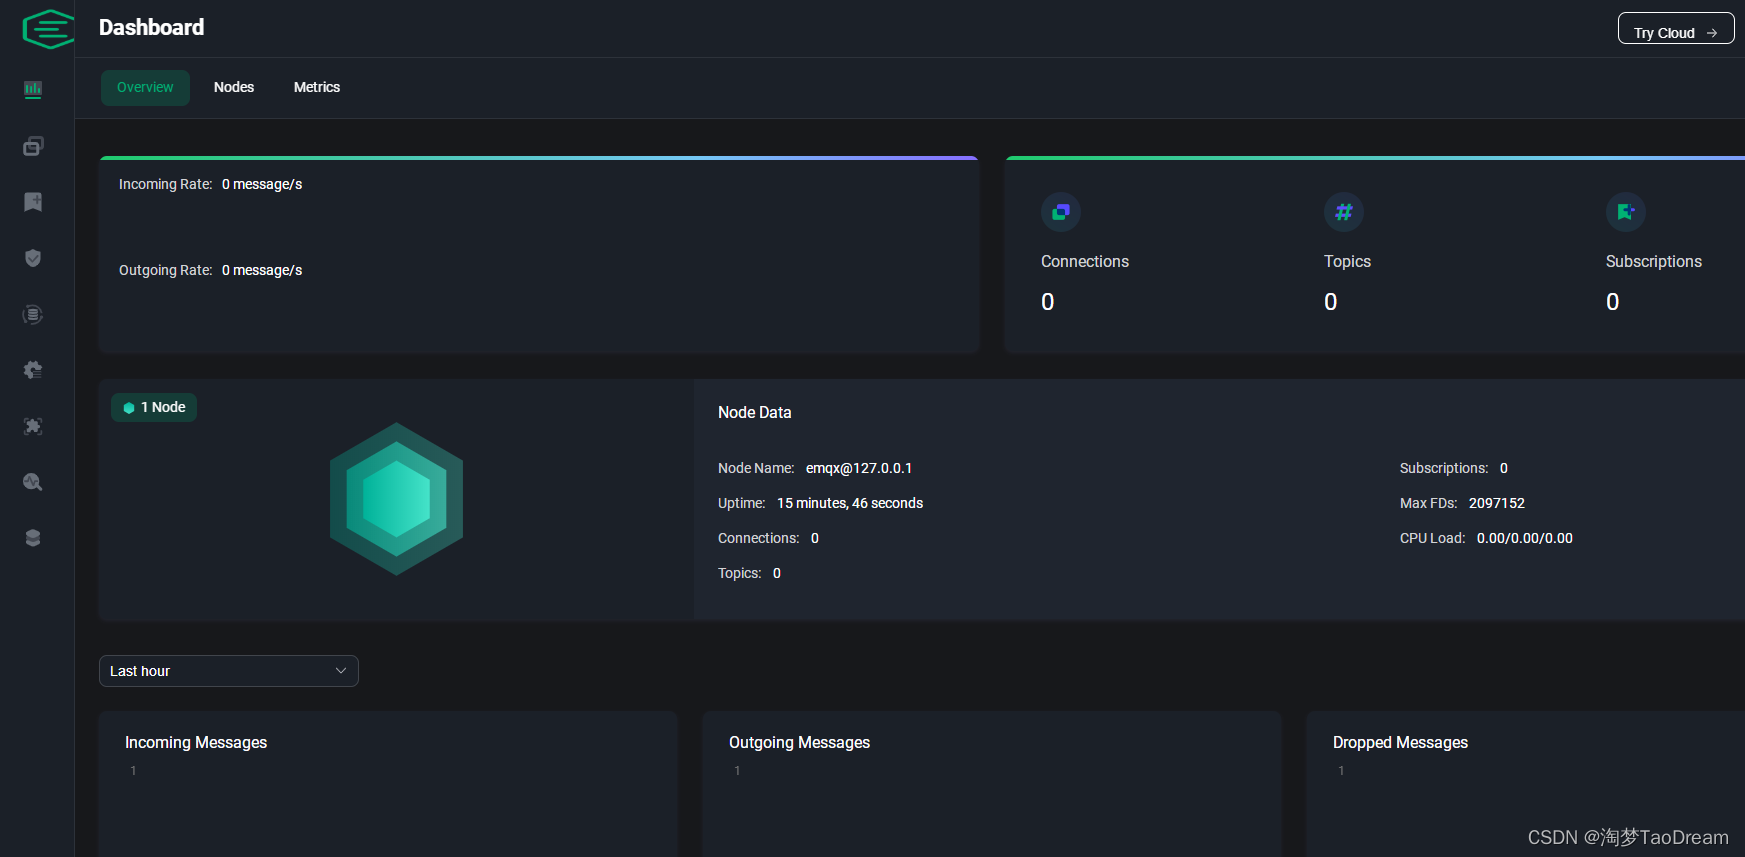Open the gear management sidebar icon
The image size is (1745, 857).
pos(33,370)
